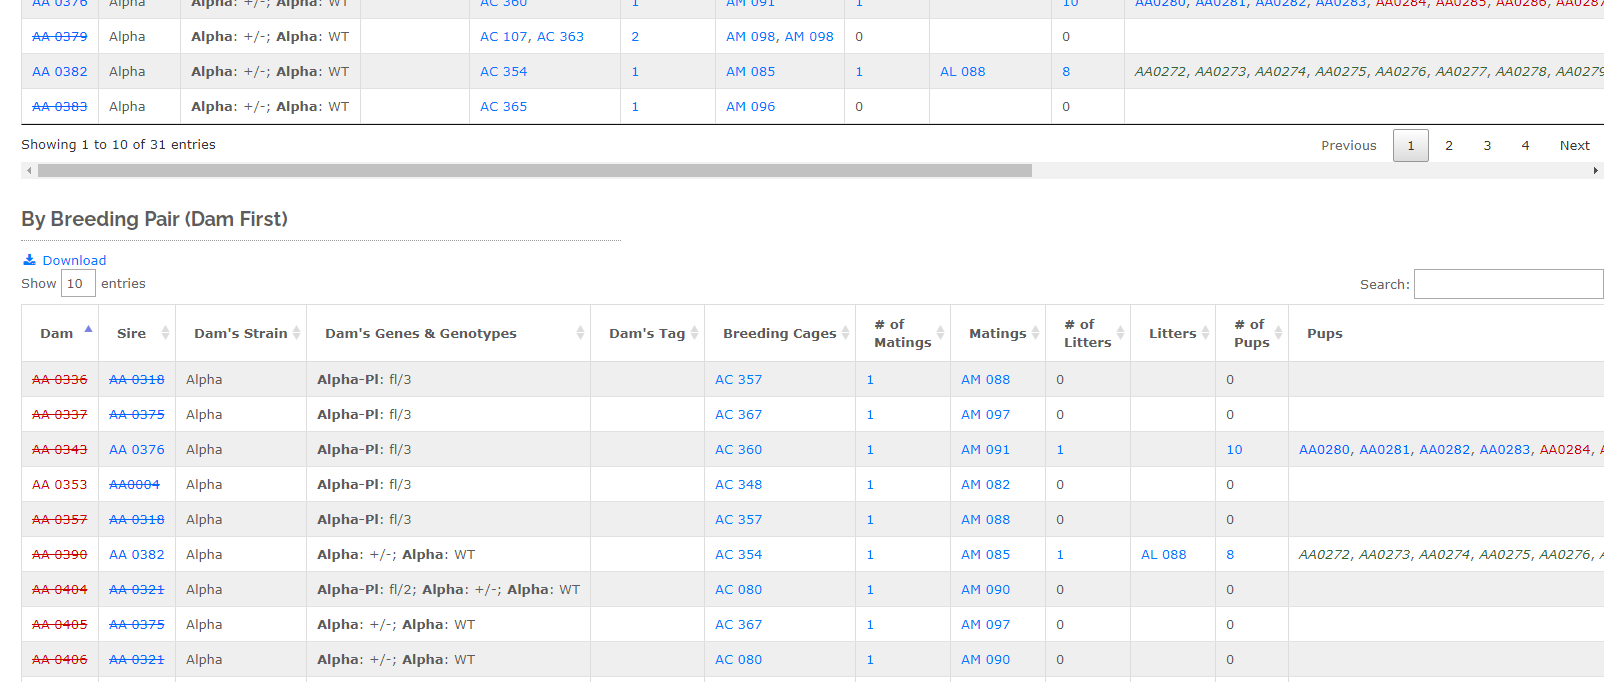Click sort arrows beside Dam's Genes & Genotypes
This screenshot has width=1619, height=682.
[580, 333]
